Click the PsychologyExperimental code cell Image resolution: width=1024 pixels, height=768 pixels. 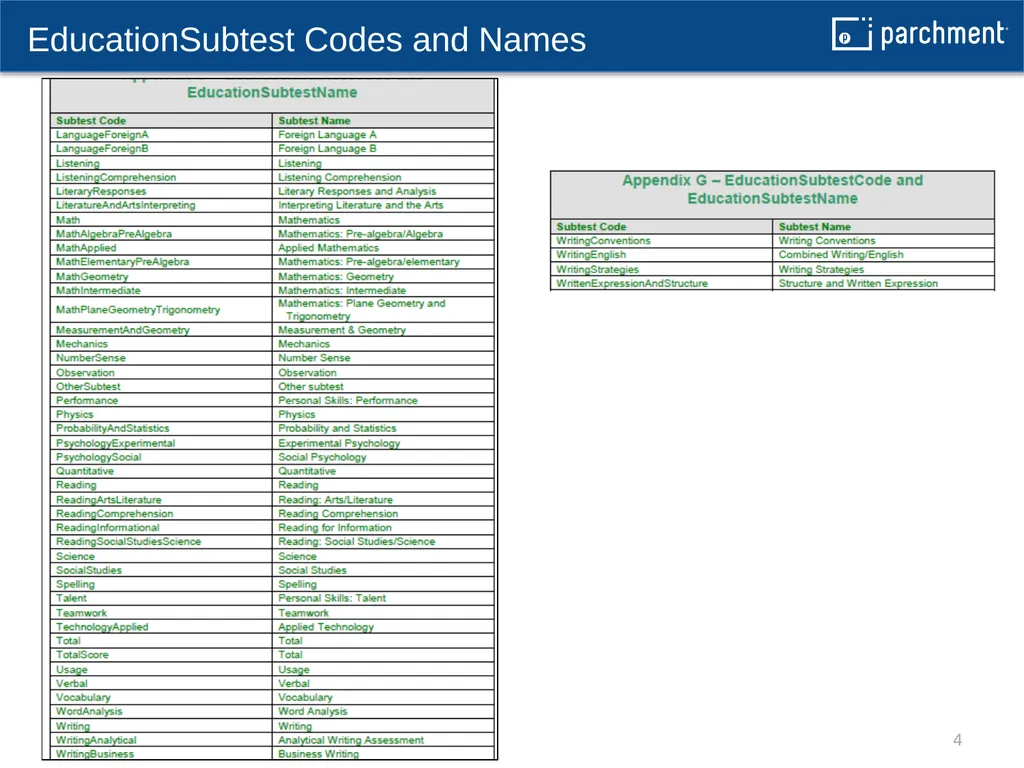tap(161, 443)
